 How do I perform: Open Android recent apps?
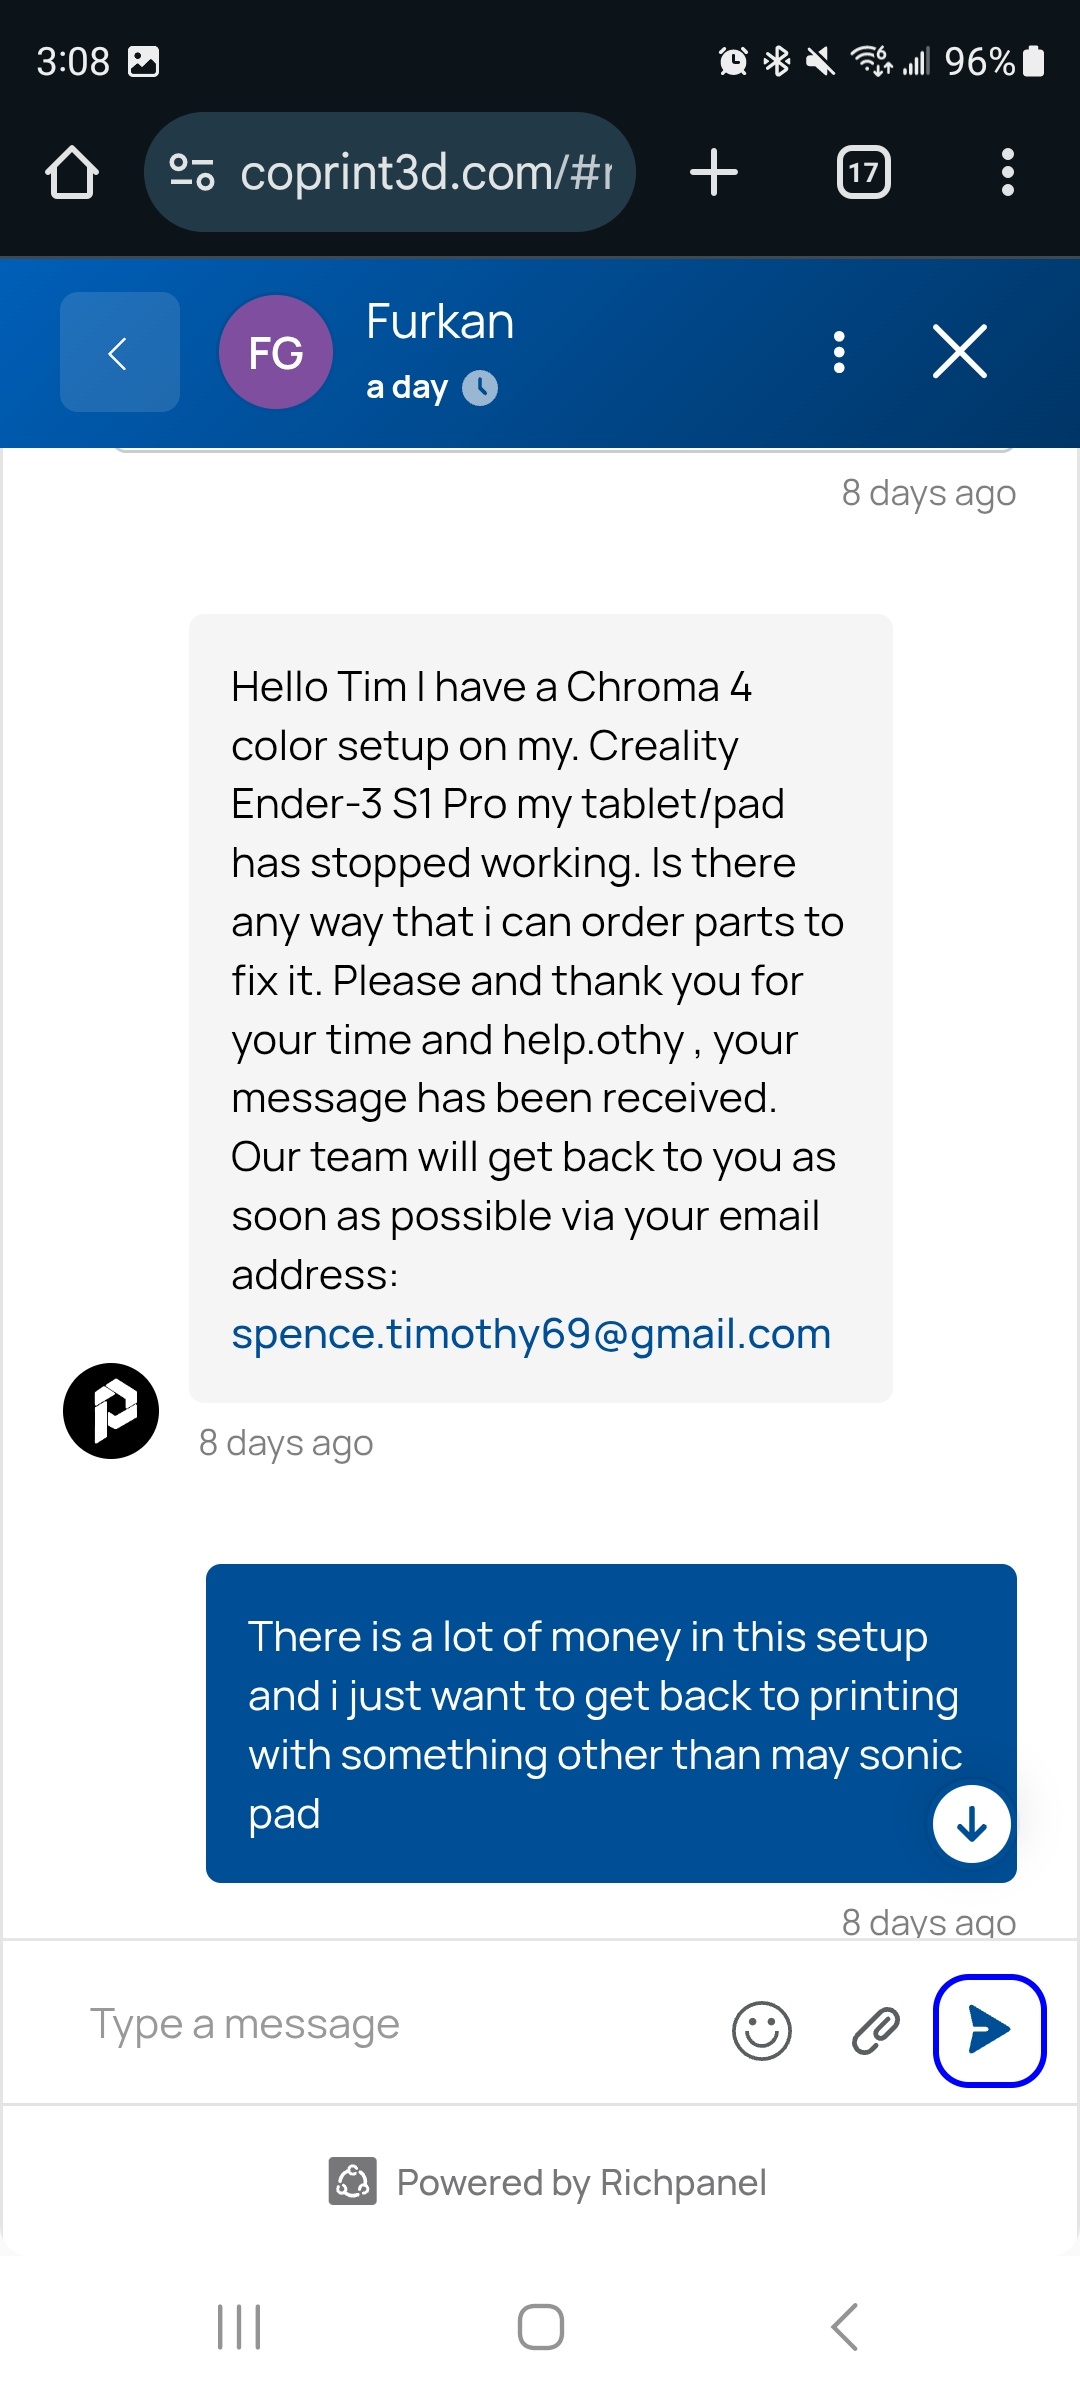pyautogui.click(x=239, y=2327)
